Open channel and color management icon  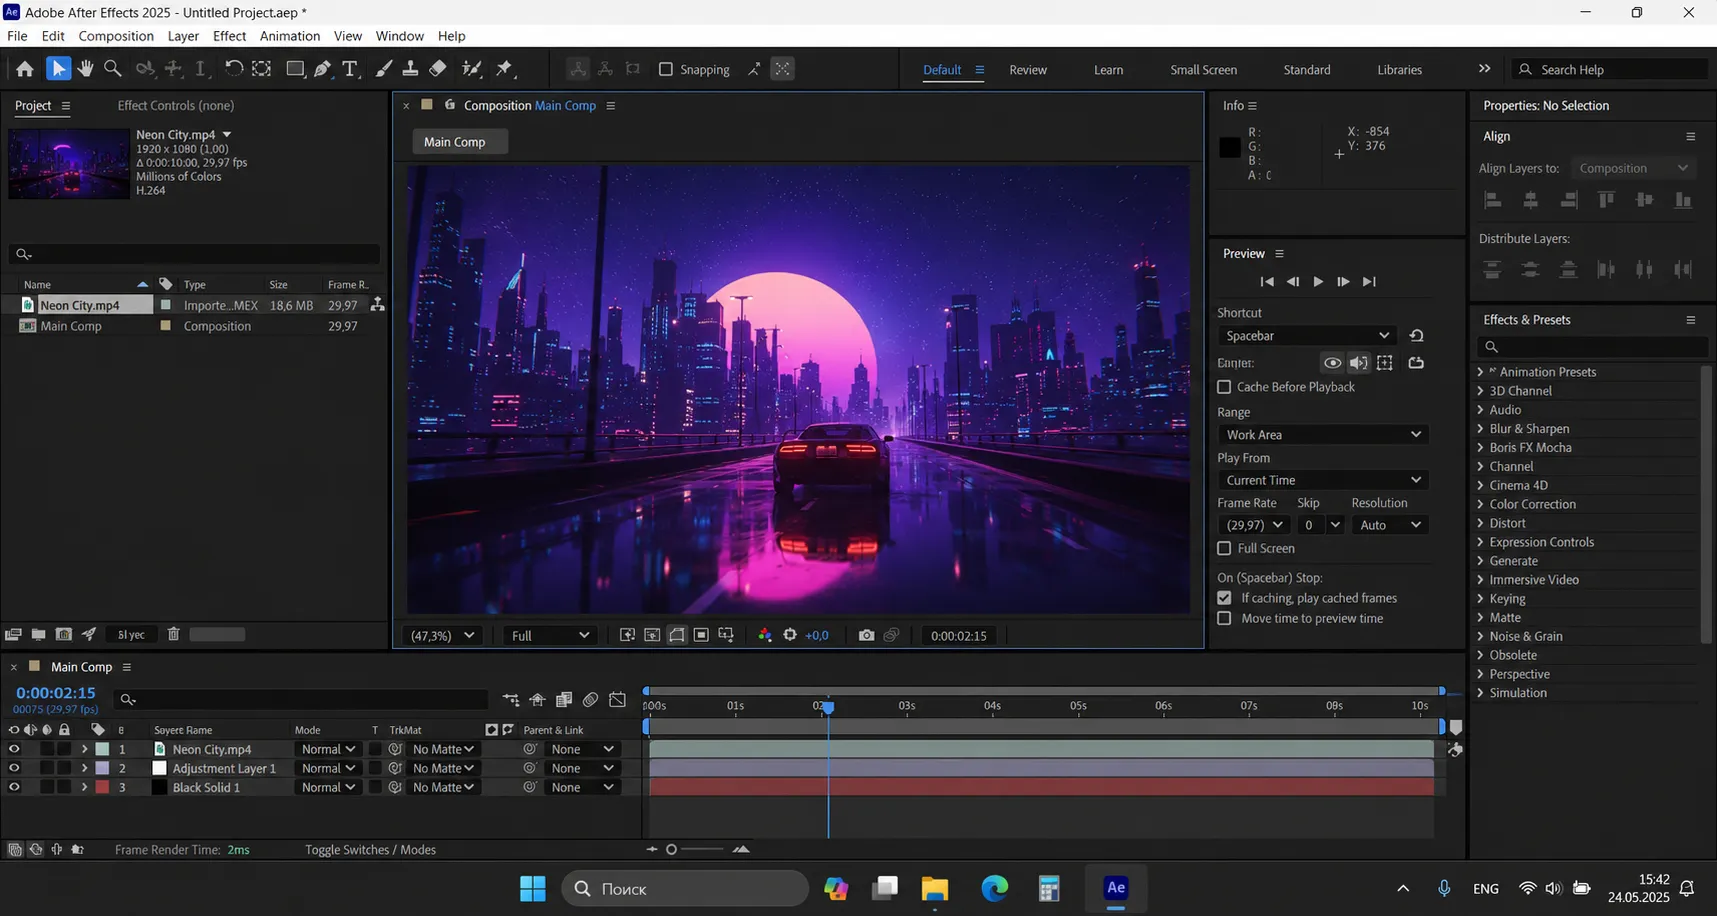point(765,635)
